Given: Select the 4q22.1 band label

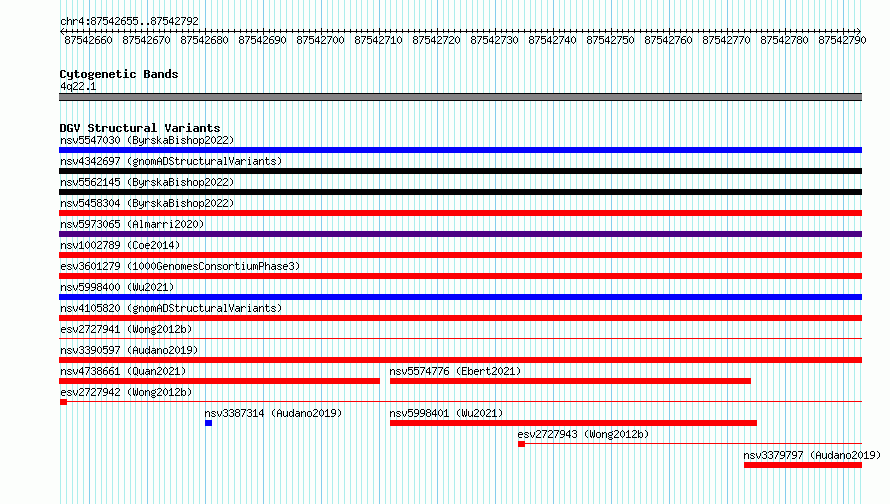Looking at the screenshot, I should 78,86.
